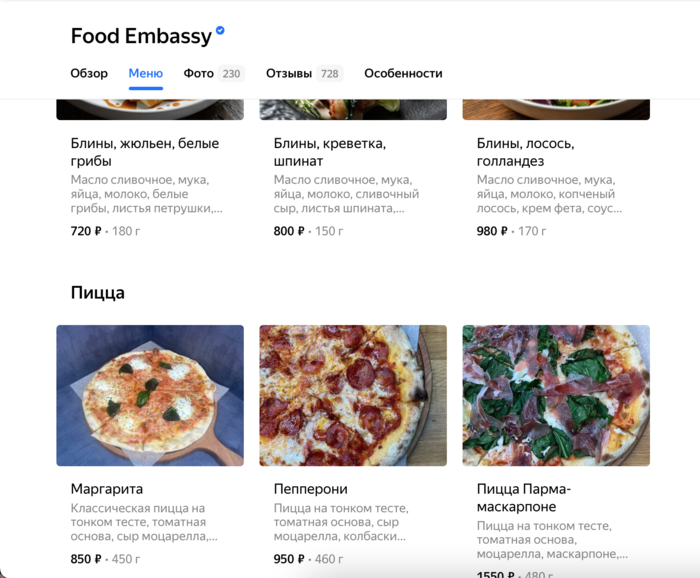Open the Обзор tab

(89, 73)
